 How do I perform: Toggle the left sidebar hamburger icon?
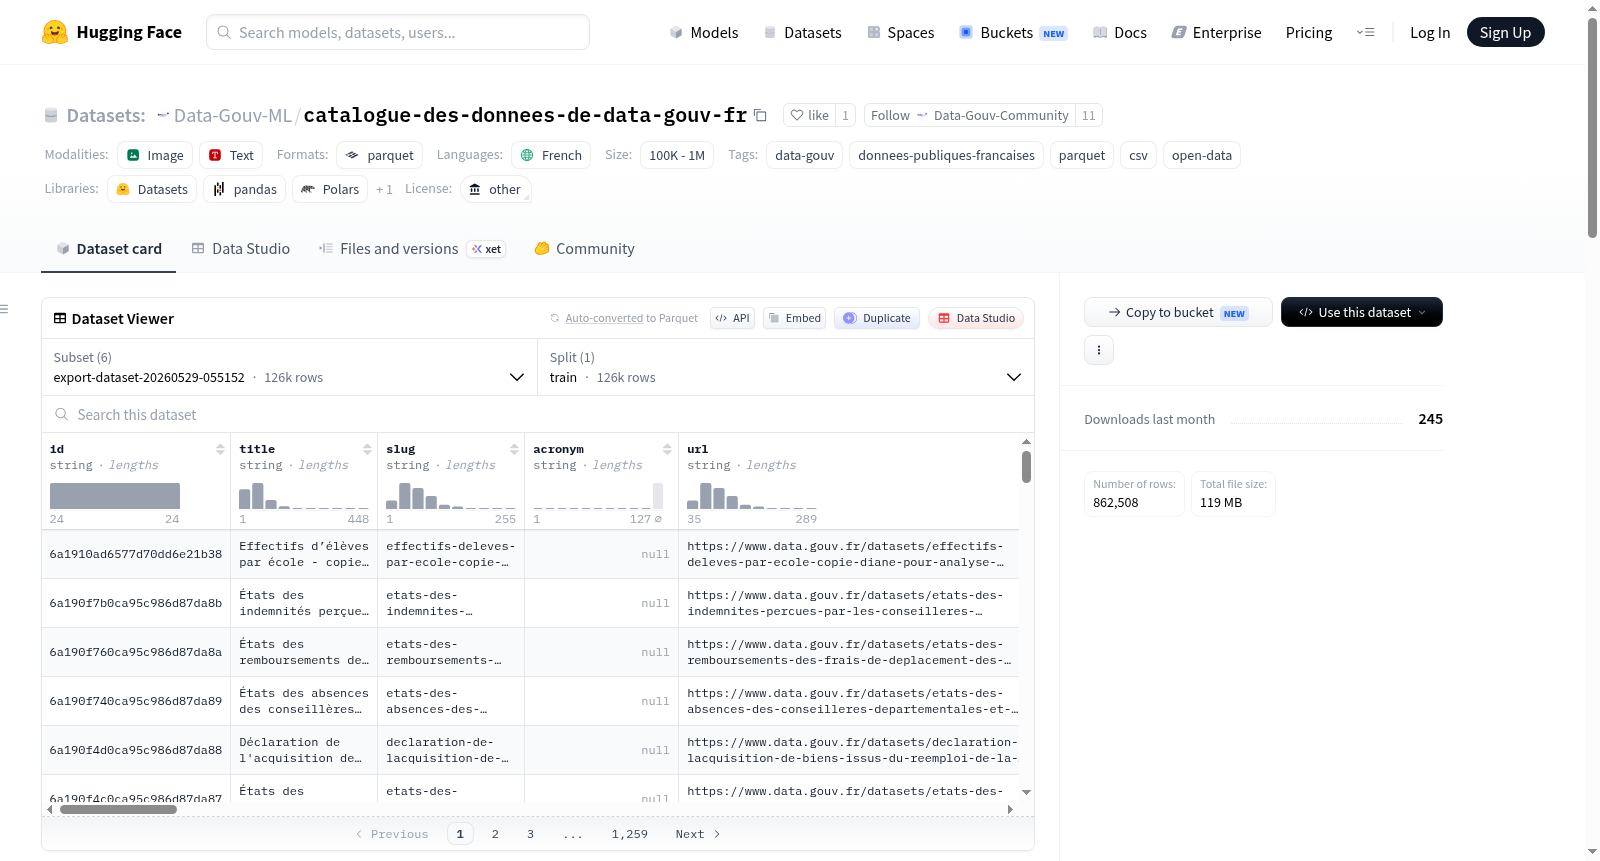[4, 309]
